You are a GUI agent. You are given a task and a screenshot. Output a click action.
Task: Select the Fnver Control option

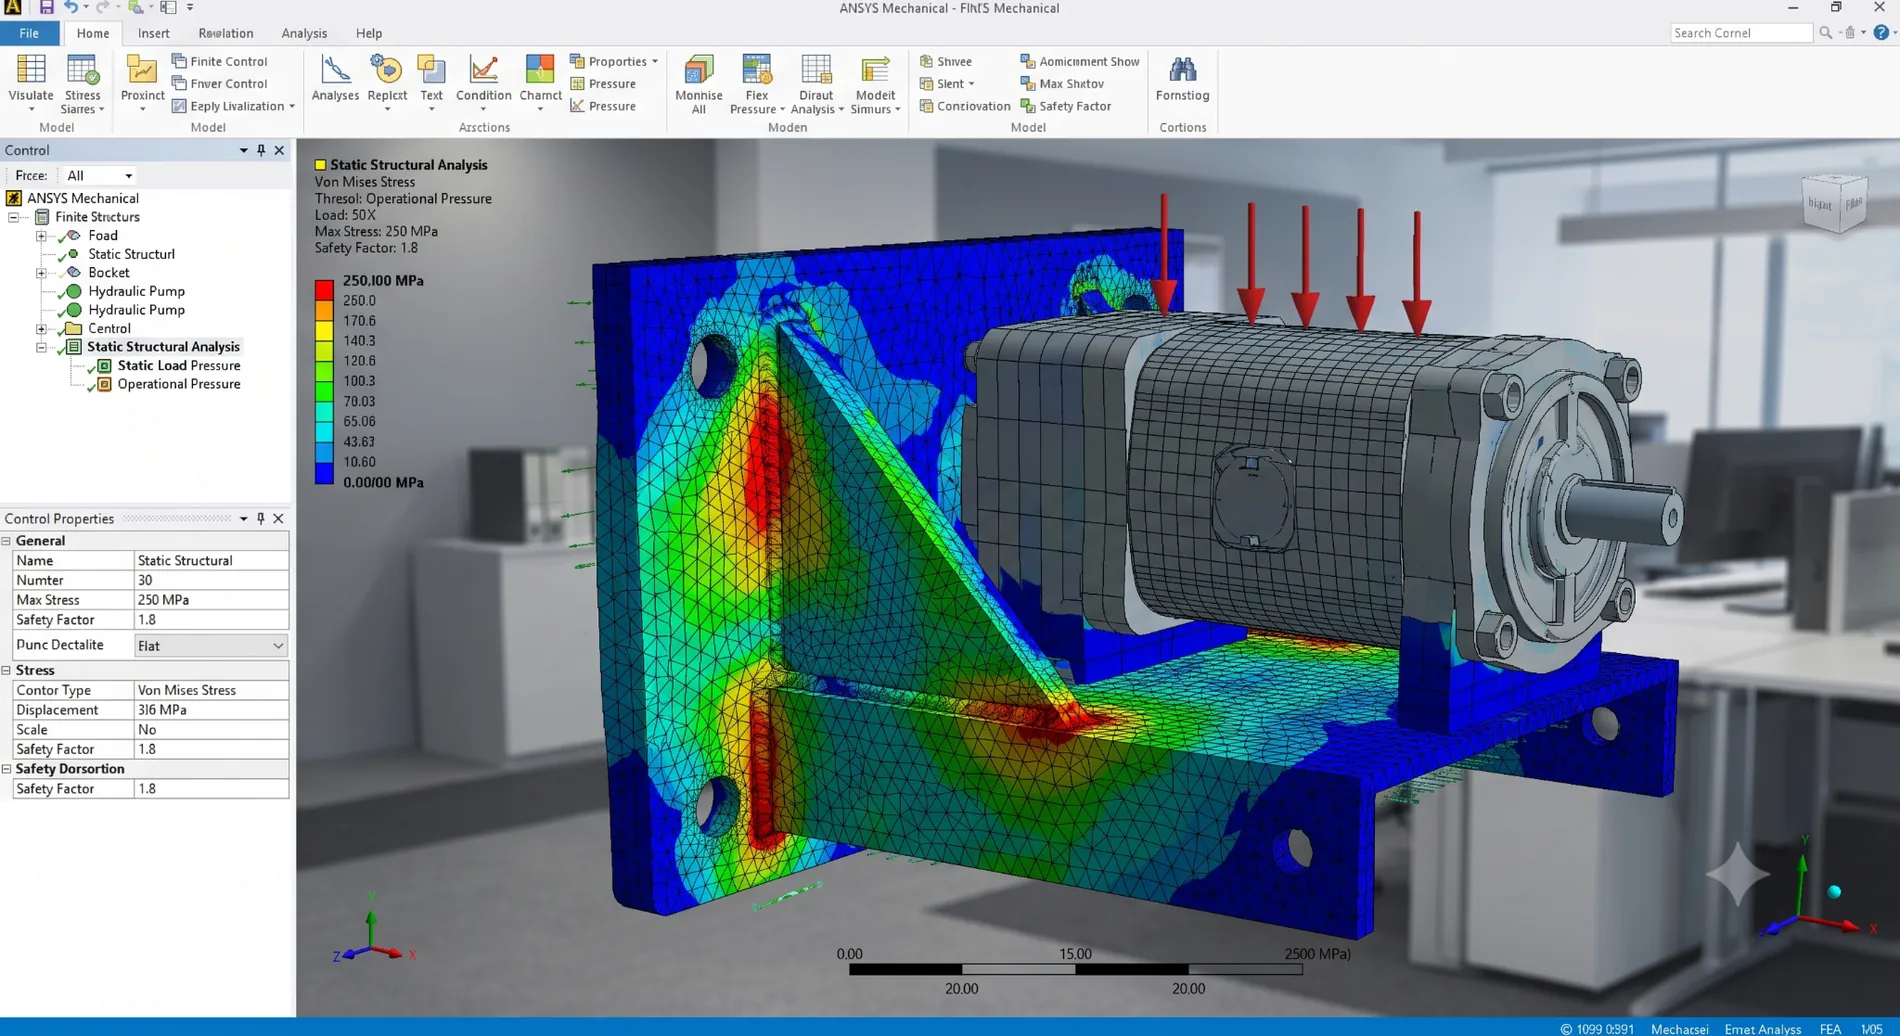pos(219,83)
